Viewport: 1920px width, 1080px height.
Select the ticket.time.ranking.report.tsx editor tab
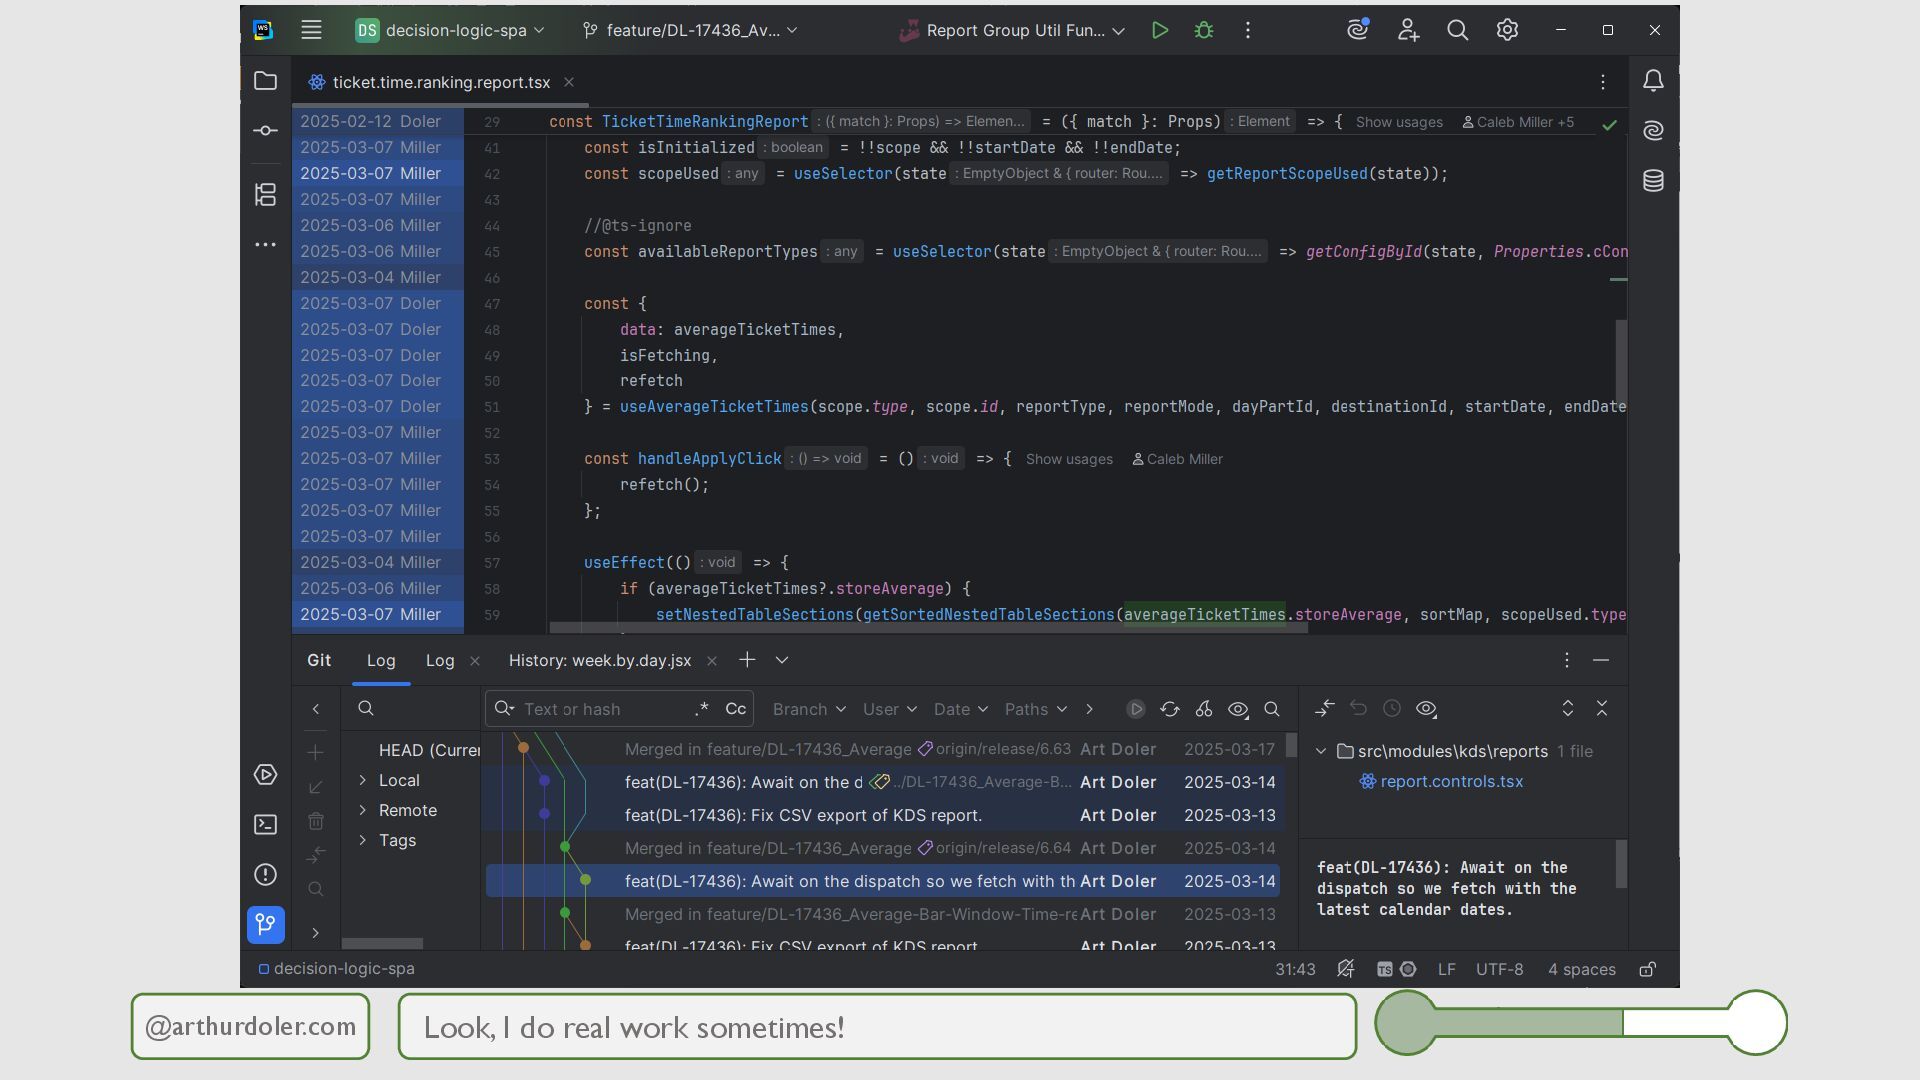point(440,83)
